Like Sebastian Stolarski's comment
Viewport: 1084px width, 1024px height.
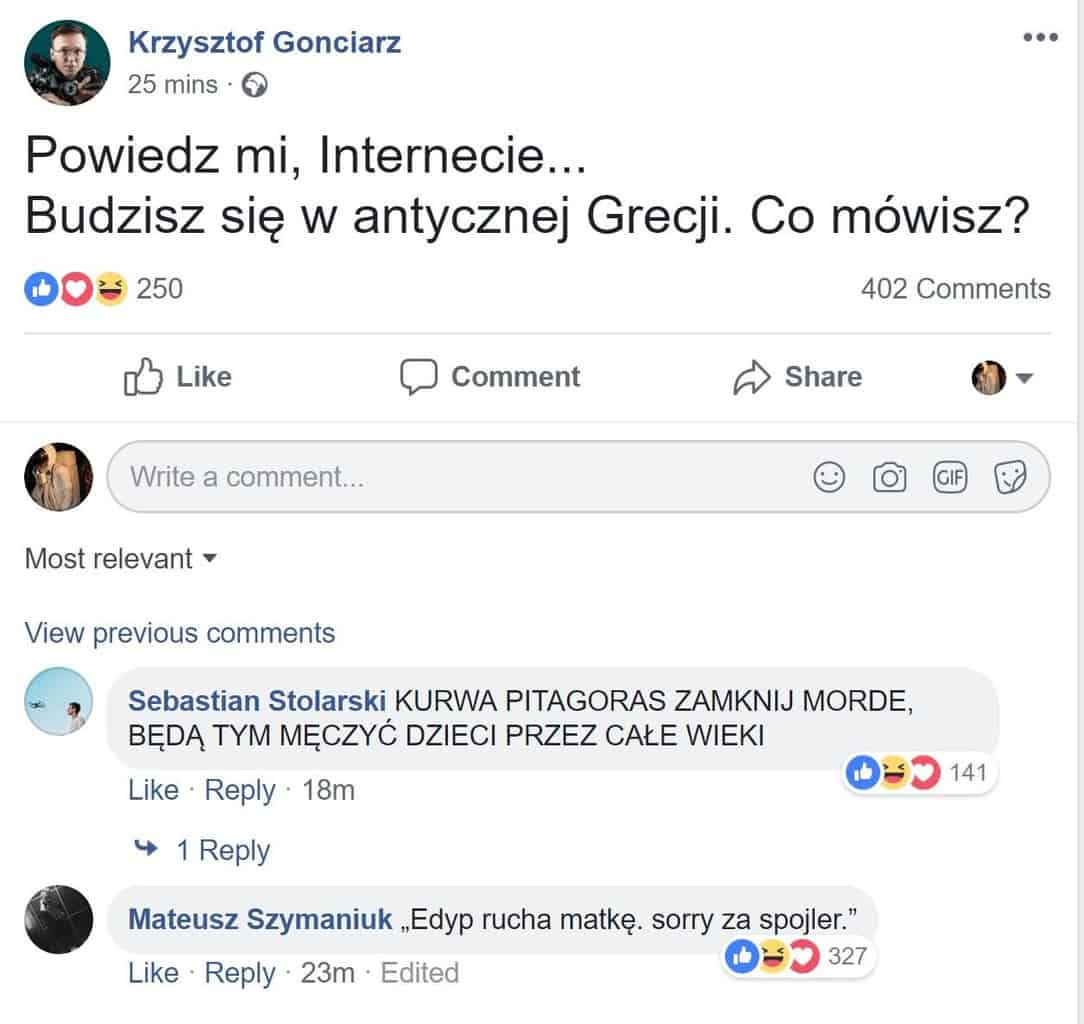click(153, 790)
